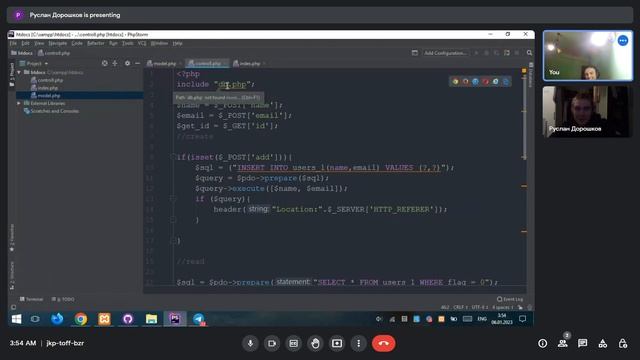Click Add Configuration button
Screen dimensions: 640x360
[445, 53]
